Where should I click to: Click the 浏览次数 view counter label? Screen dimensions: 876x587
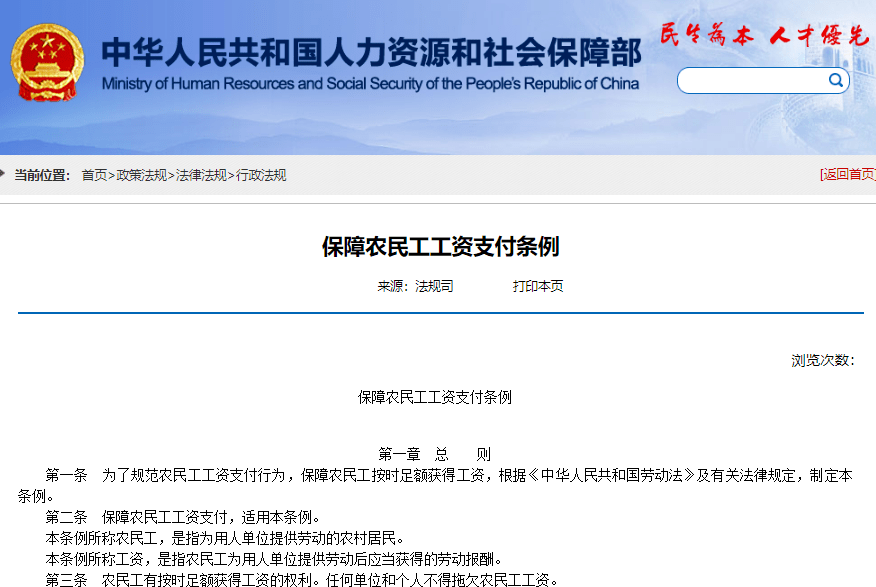tap(822, 360)
